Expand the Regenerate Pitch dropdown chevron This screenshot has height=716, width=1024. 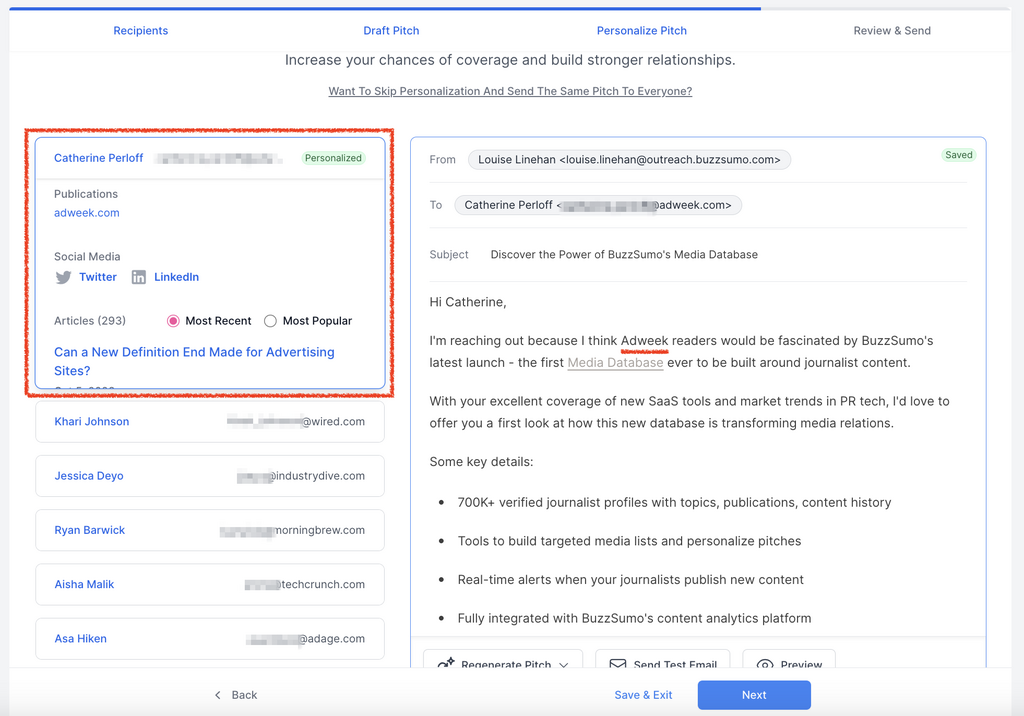point(564,664)
